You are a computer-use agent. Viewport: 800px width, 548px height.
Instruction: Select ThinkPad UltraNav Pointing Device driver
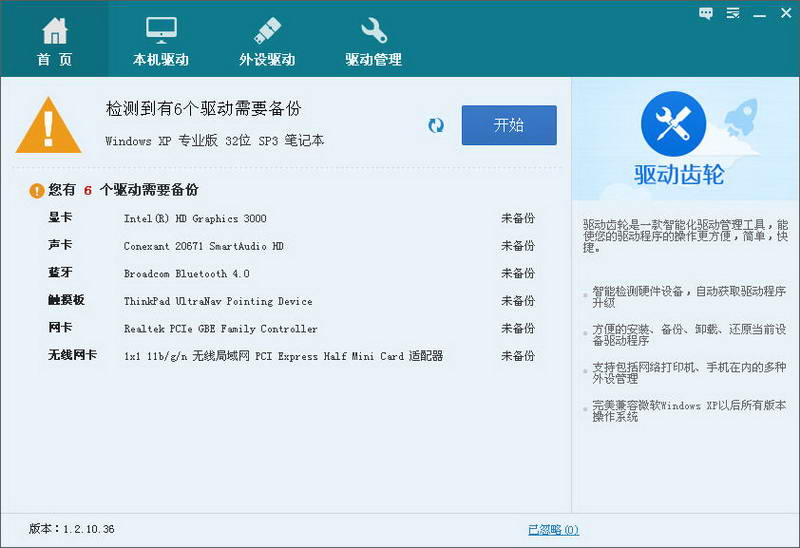point(218,301)
